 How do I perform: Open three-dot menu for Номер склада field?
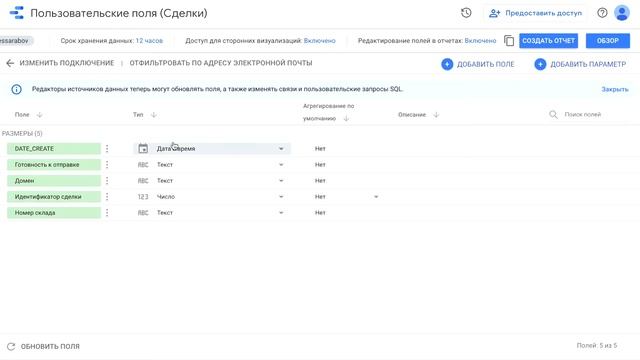(x=107, y=213)
